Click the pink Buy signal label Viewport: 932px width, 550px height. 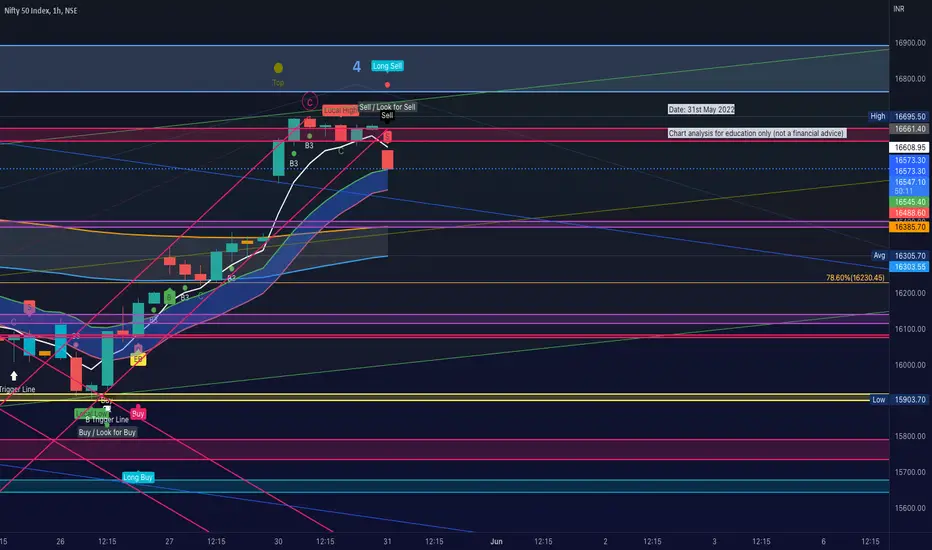click(x=138, y=414)
